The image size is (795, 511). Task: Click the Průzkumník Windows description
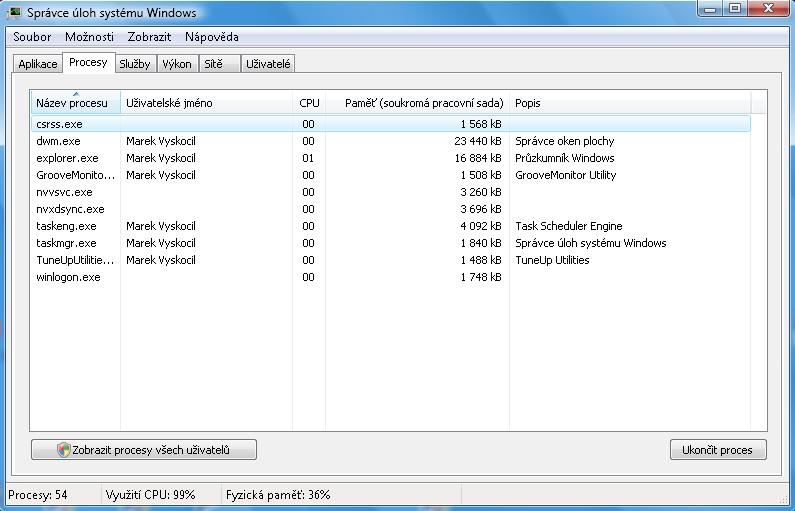[564, 158]
